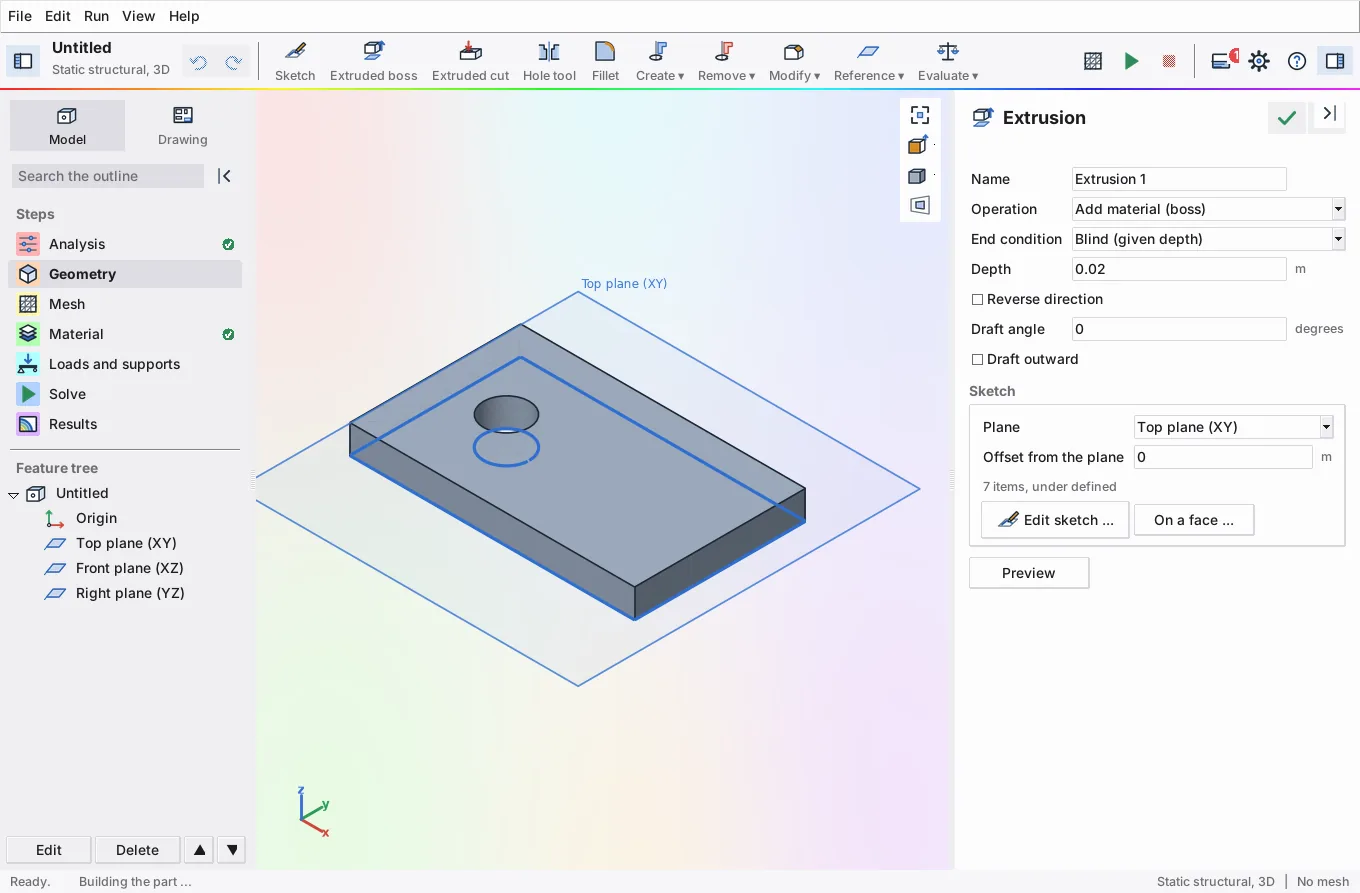Redo the last action

(x=234, y=62)
